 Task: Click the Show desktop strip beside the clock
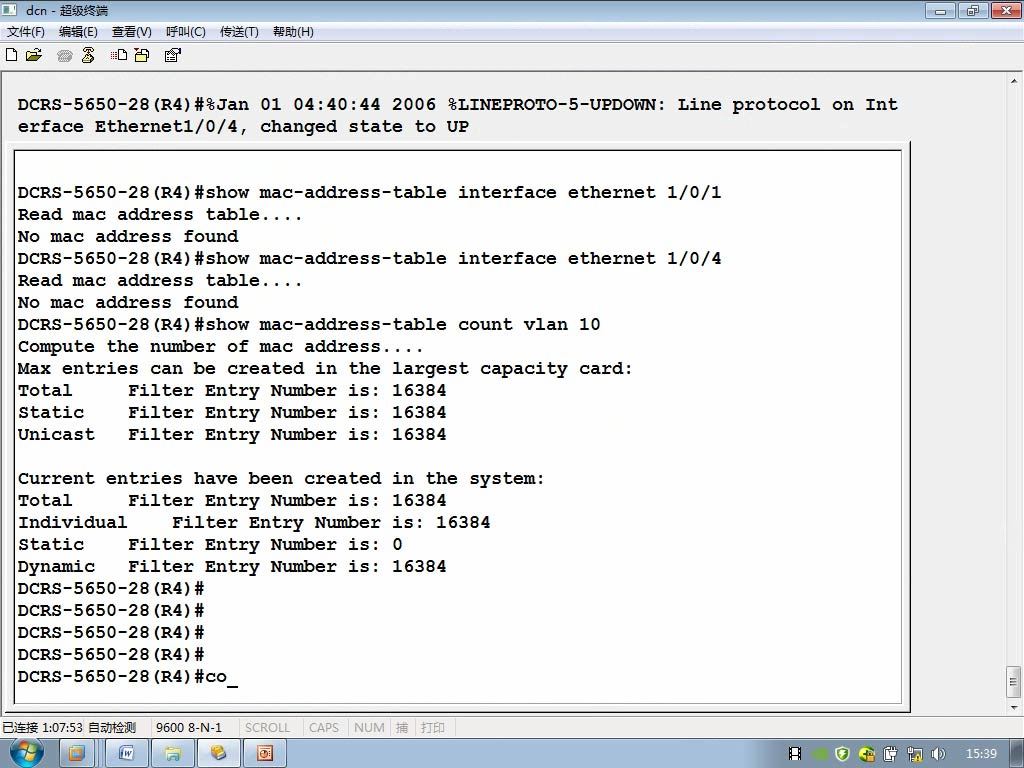click(1017, 754)
